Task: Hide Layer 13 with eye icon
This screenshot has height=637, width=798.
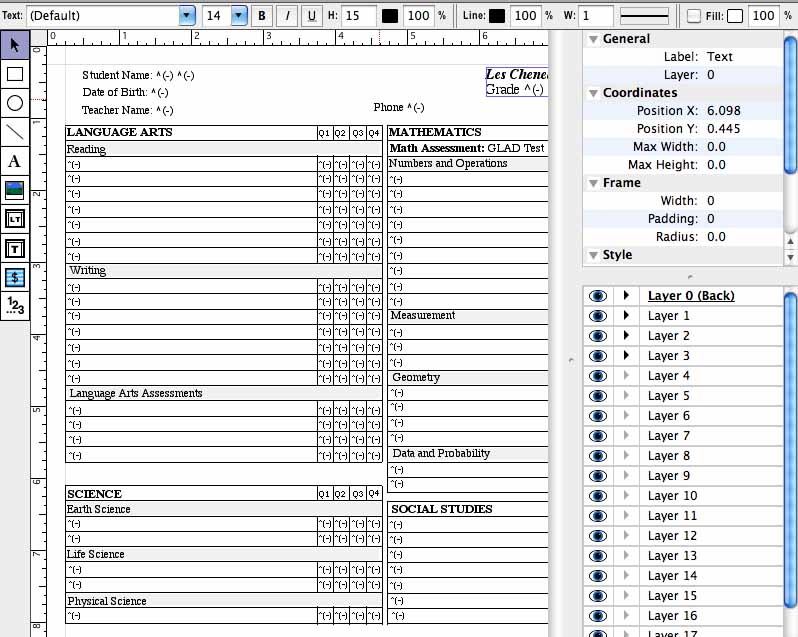Action: 597,556
